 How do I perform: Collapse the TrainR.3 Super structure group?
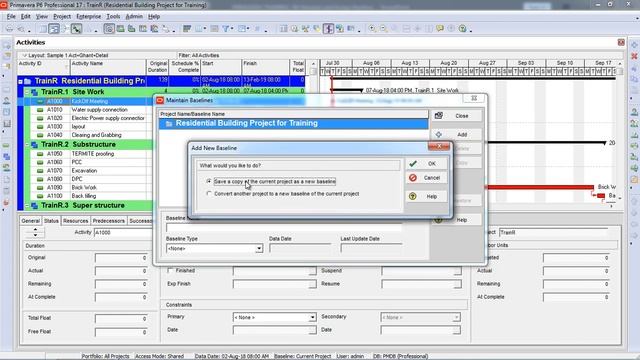click(27, 206)
